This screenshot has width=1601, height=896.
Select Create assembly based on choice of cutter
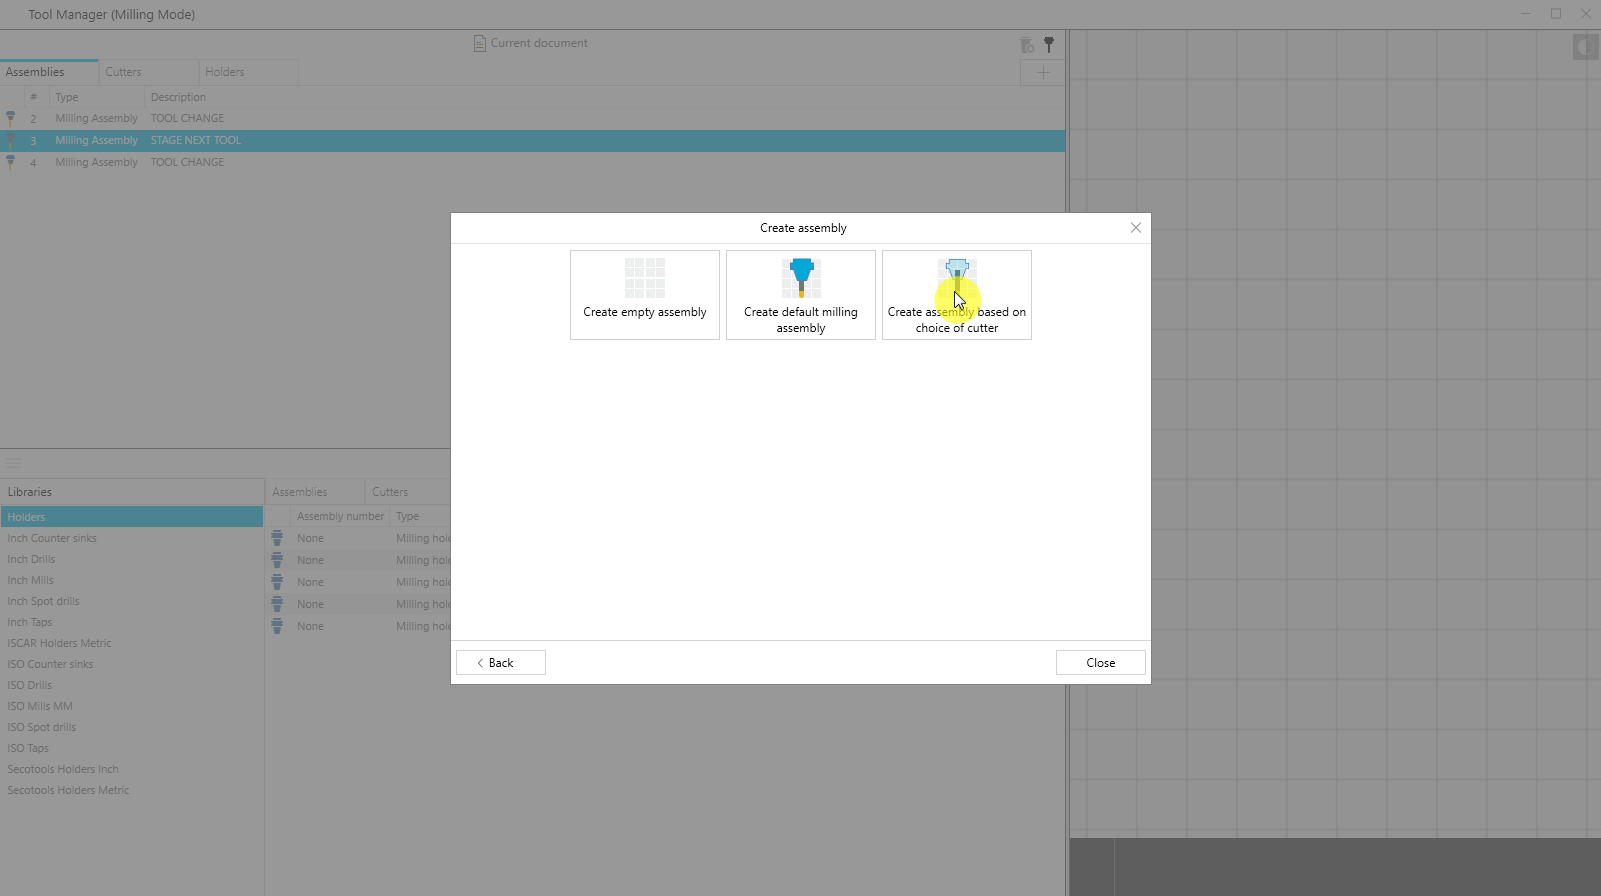click(957, 295)
